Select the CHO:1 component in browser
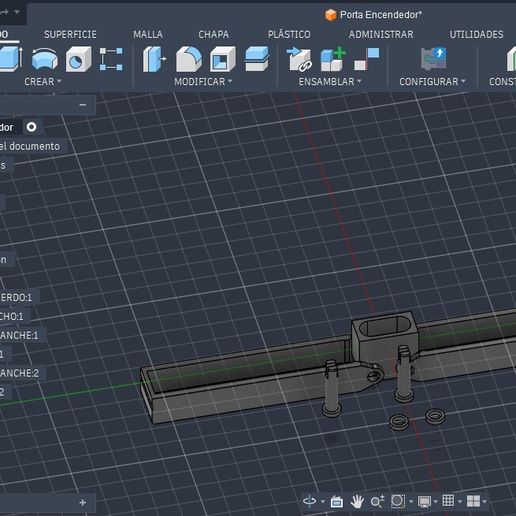The image size is (516, 516). click(12, 316)
